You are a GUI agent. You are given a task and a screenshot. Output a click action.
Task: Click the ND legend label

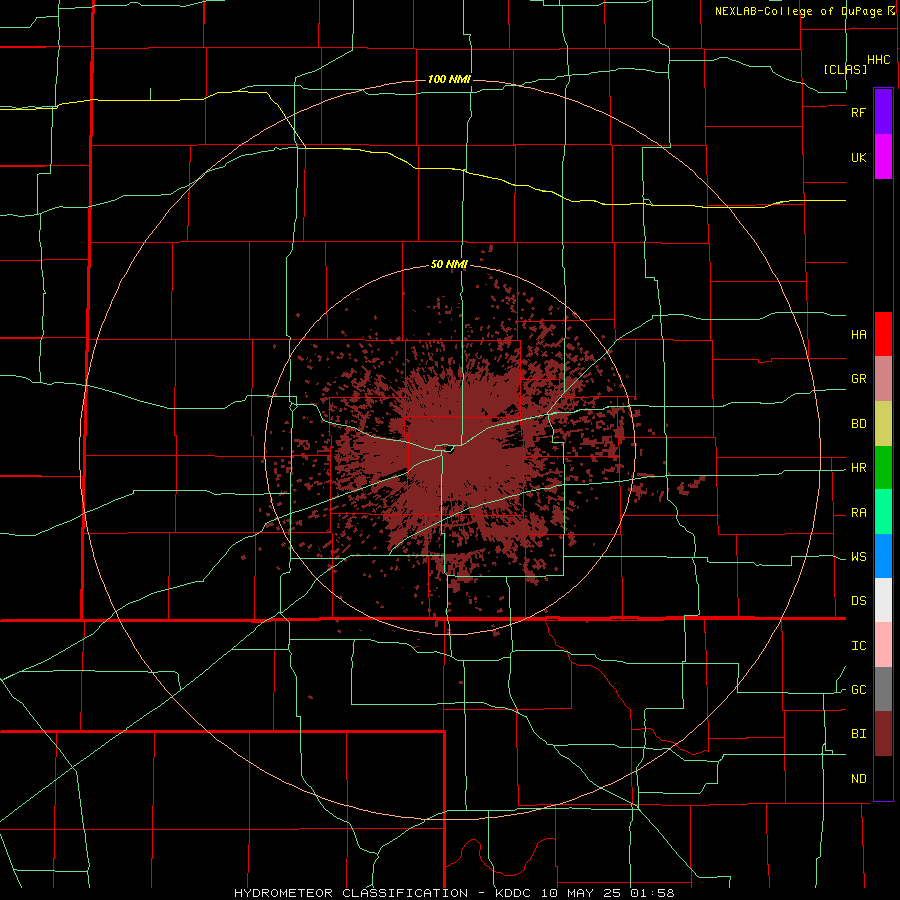(858, 779)
